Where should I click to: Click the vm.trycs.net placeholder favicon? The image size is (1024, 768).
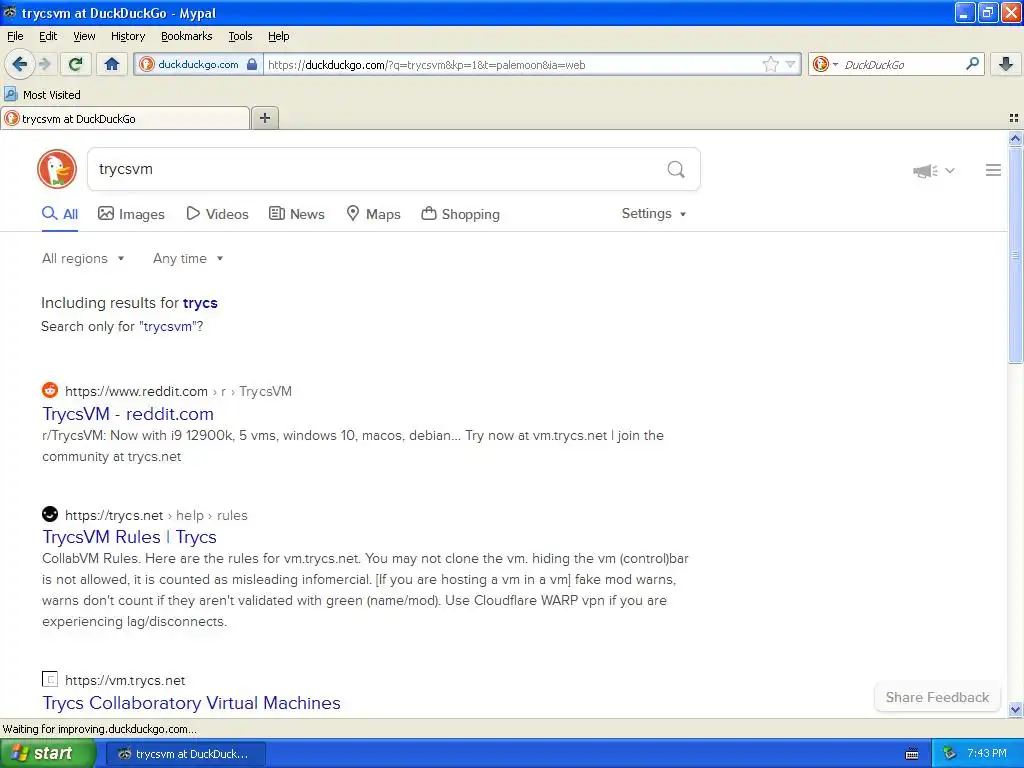pyautogui.click(x=50, y=679)
